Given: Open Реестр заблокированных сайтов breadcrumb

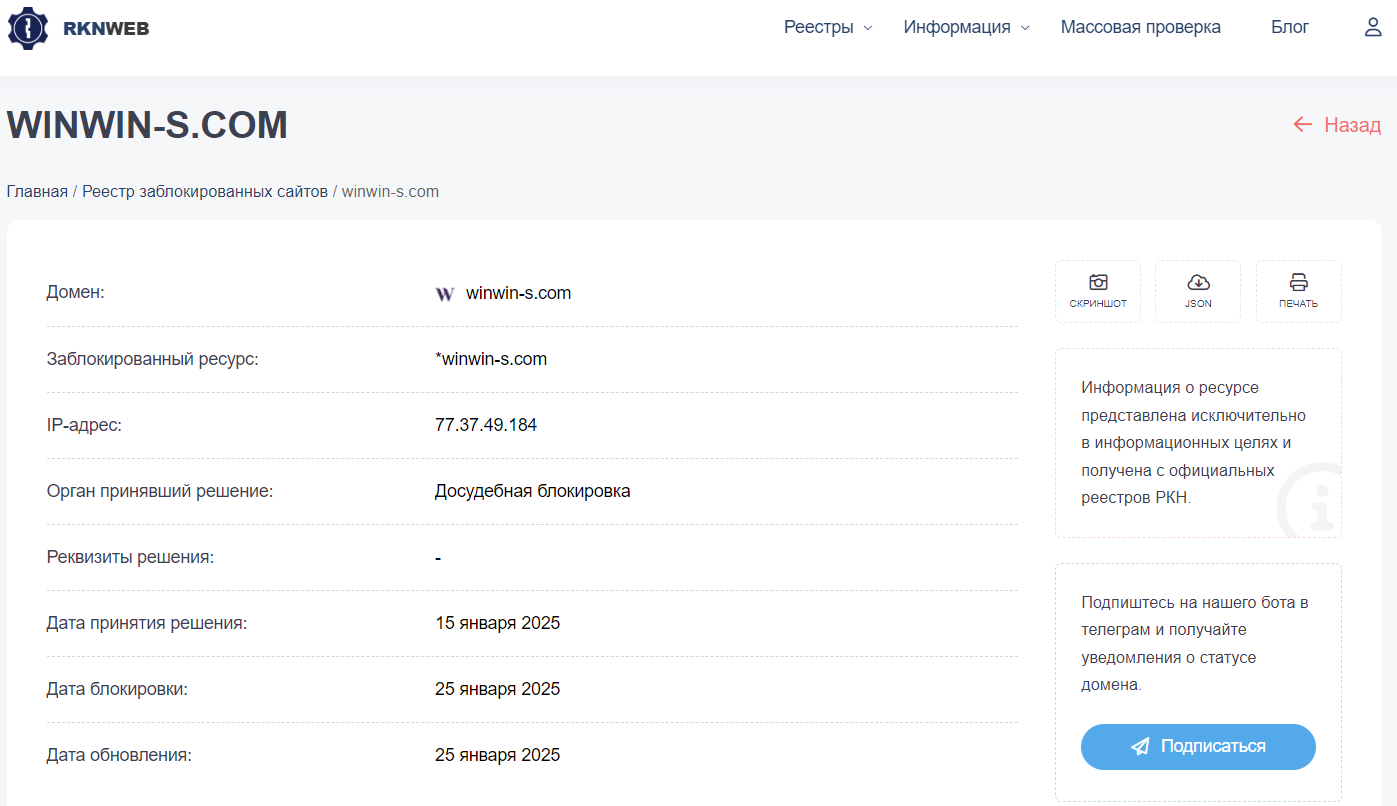Looking at the screenshot, I should (205, 191).
